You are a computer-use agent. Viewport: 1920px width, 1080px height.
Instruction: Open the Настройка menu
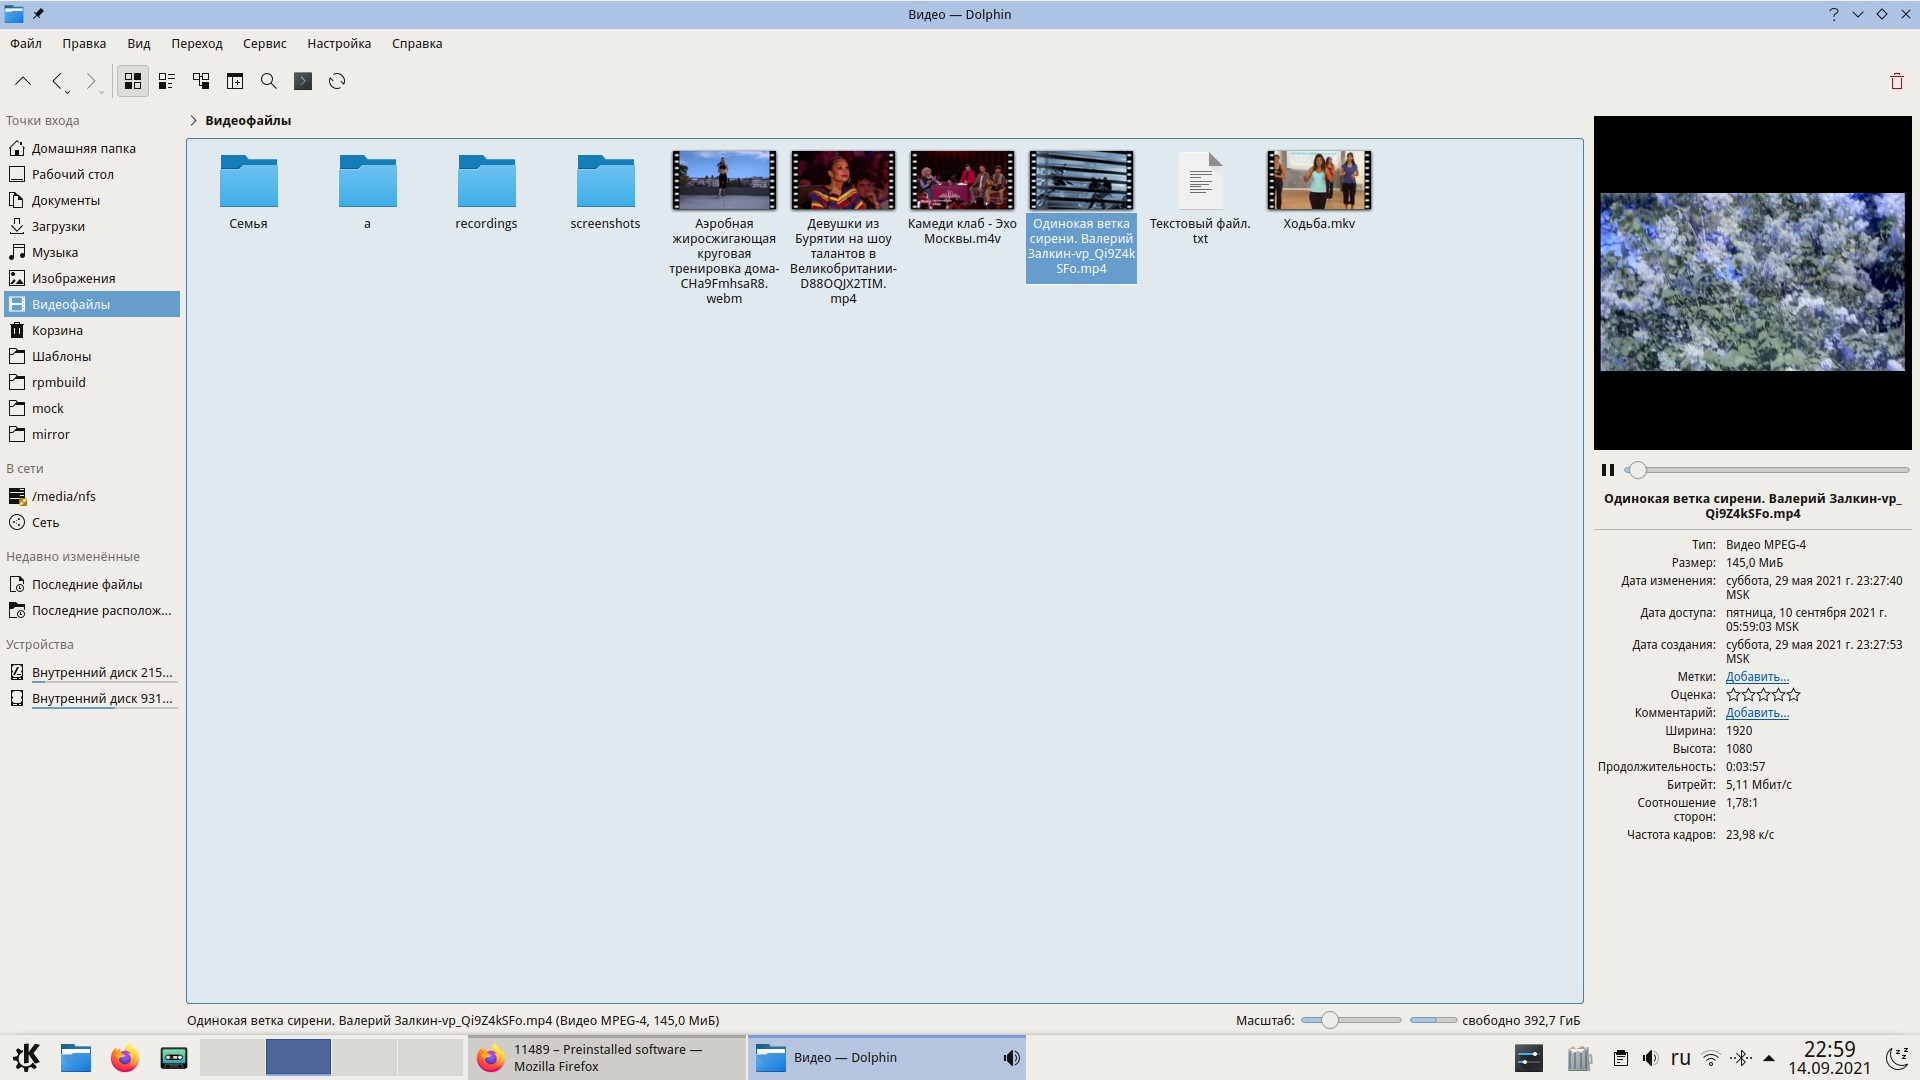[x=339, y=43]
